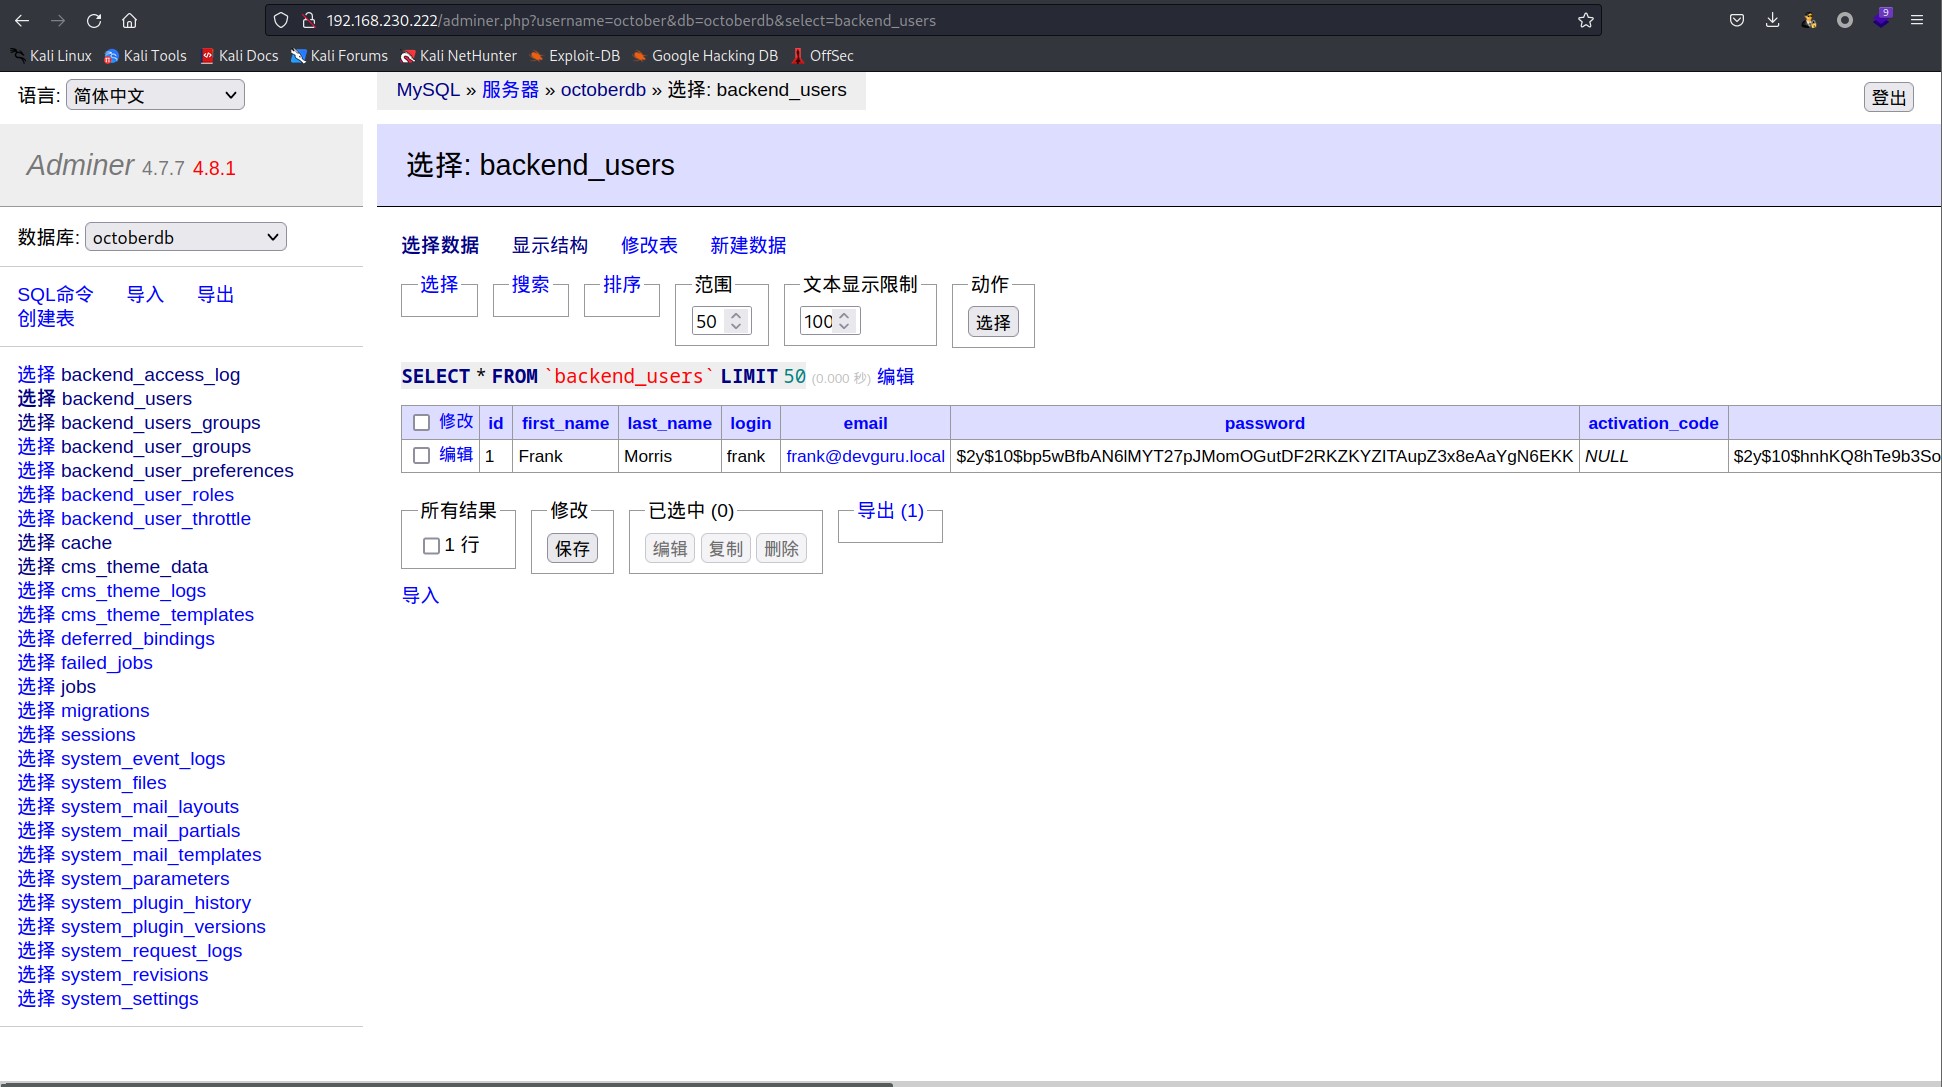Expand the 导出 (1) export fieldset

pyautogui.click(x=890, y=511)
